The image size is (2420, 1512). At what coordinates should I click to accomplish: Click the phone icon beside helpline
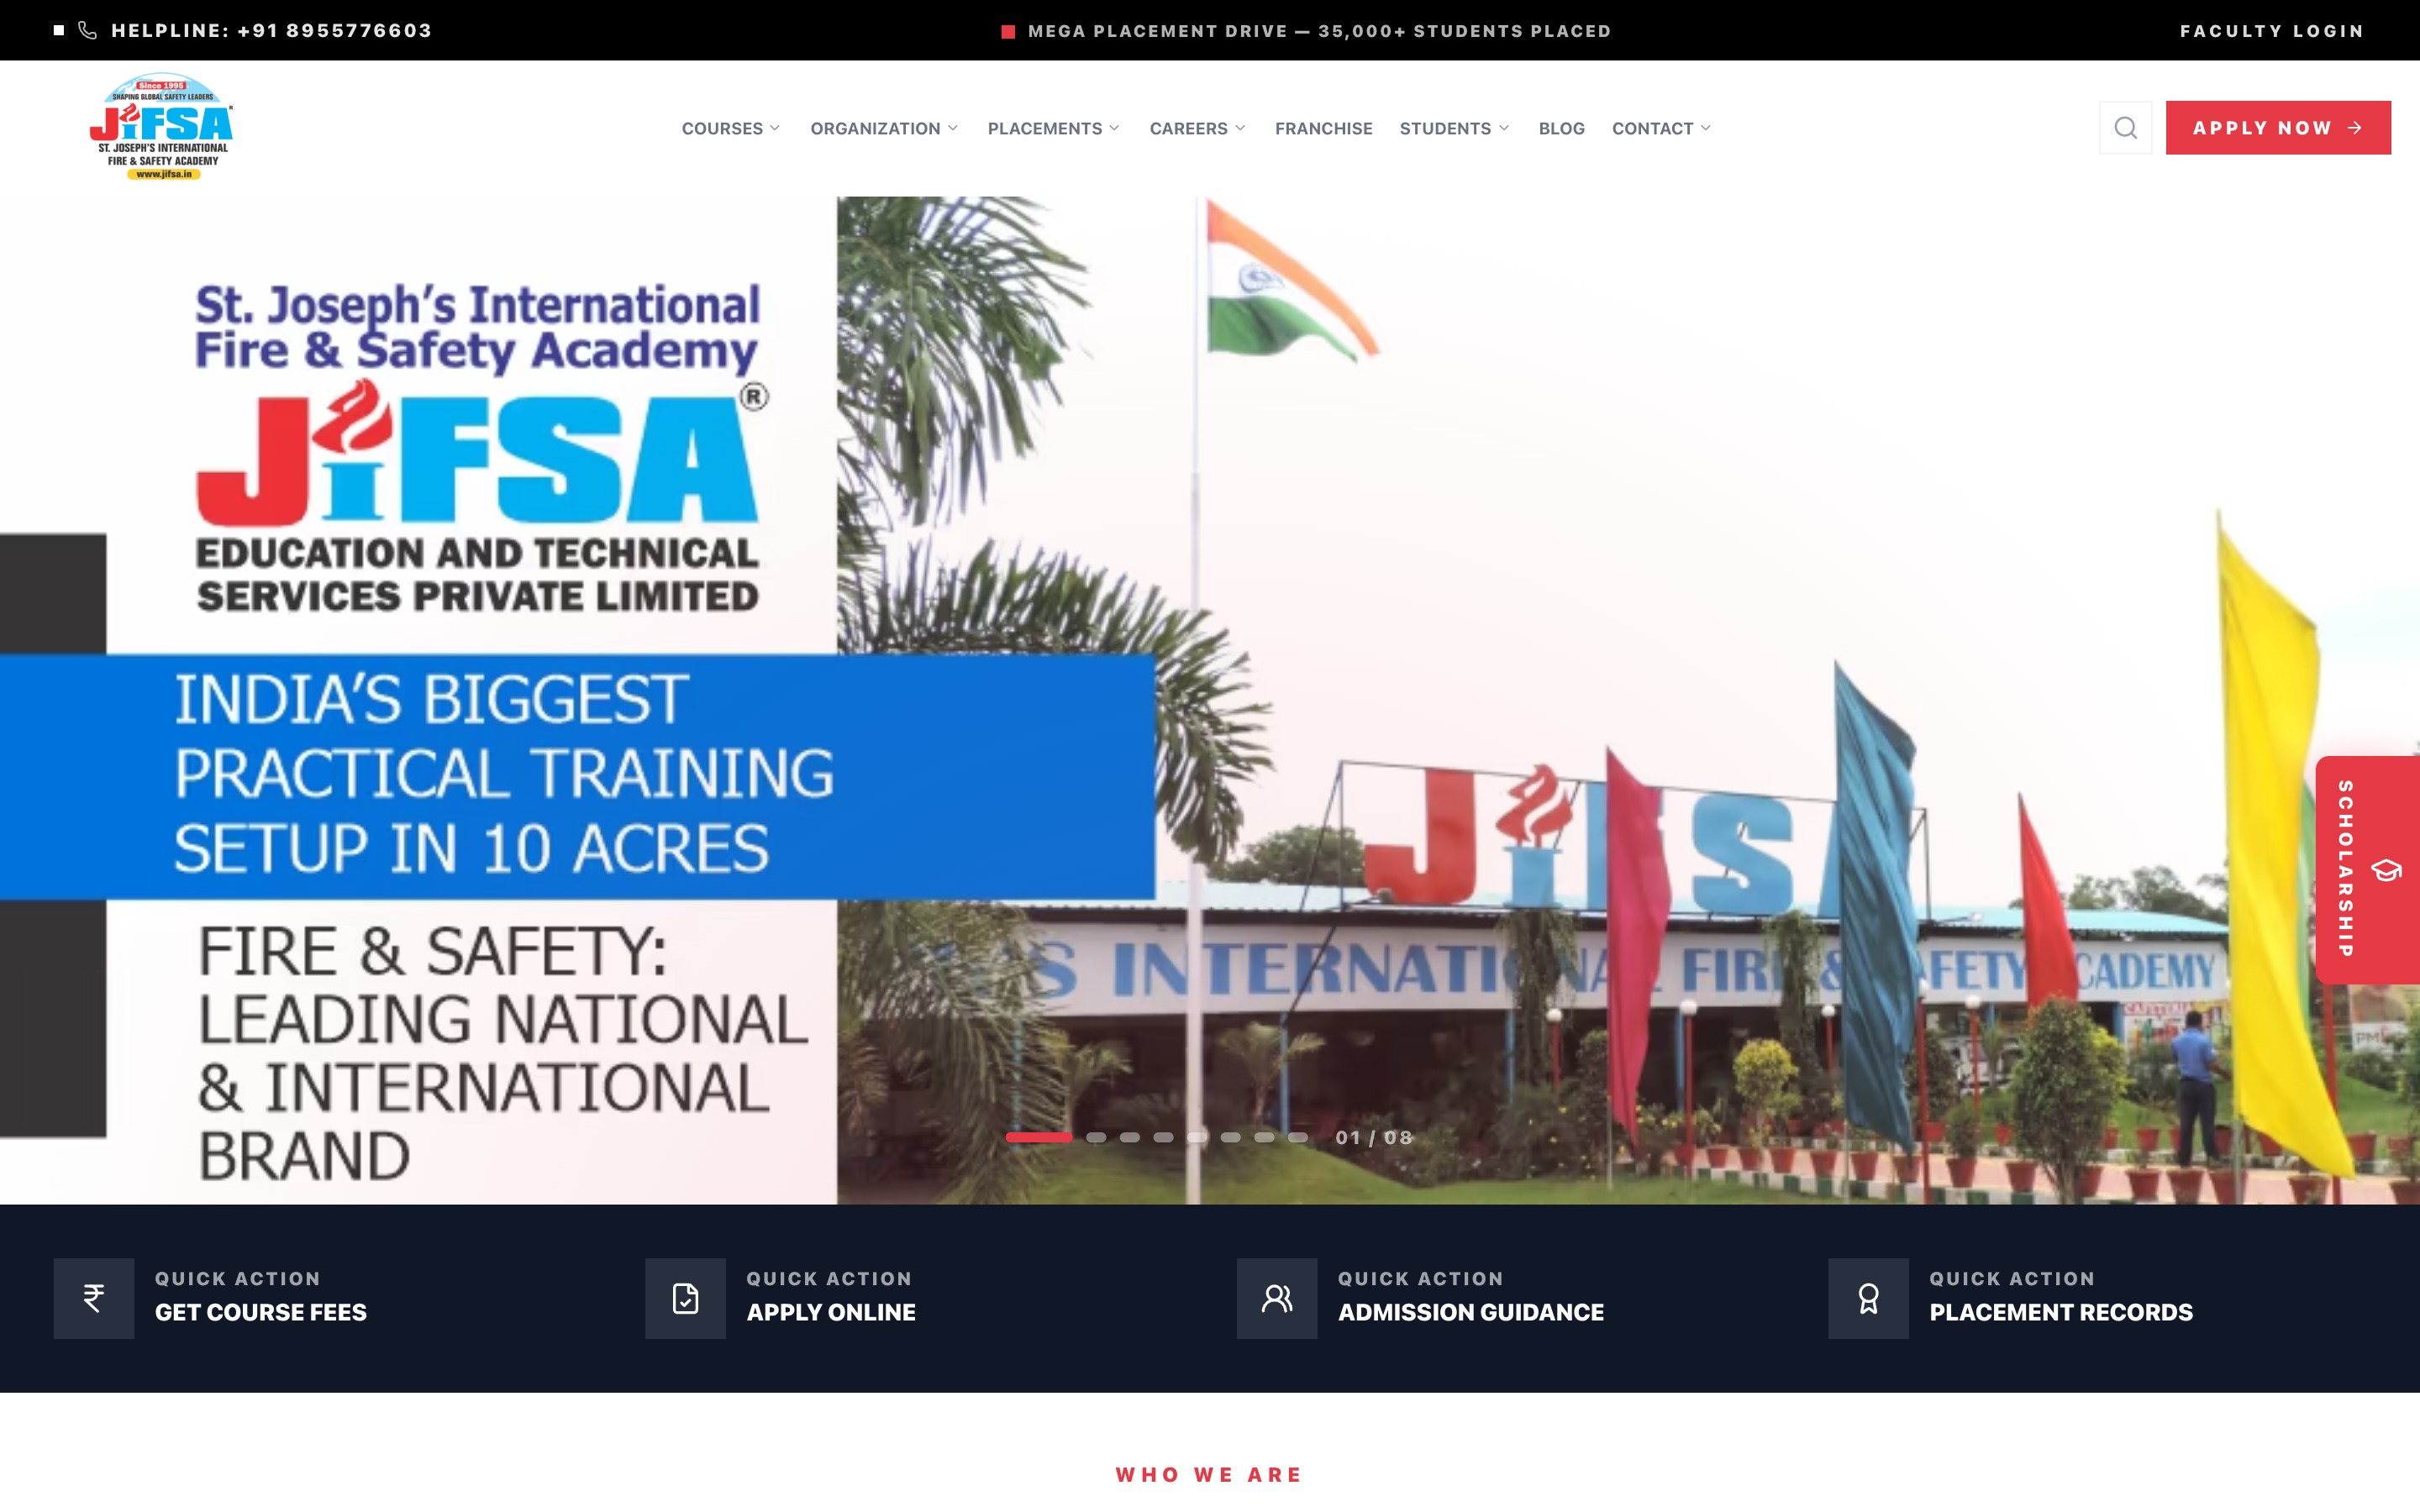pyautogui.click(x=88, y=30)
